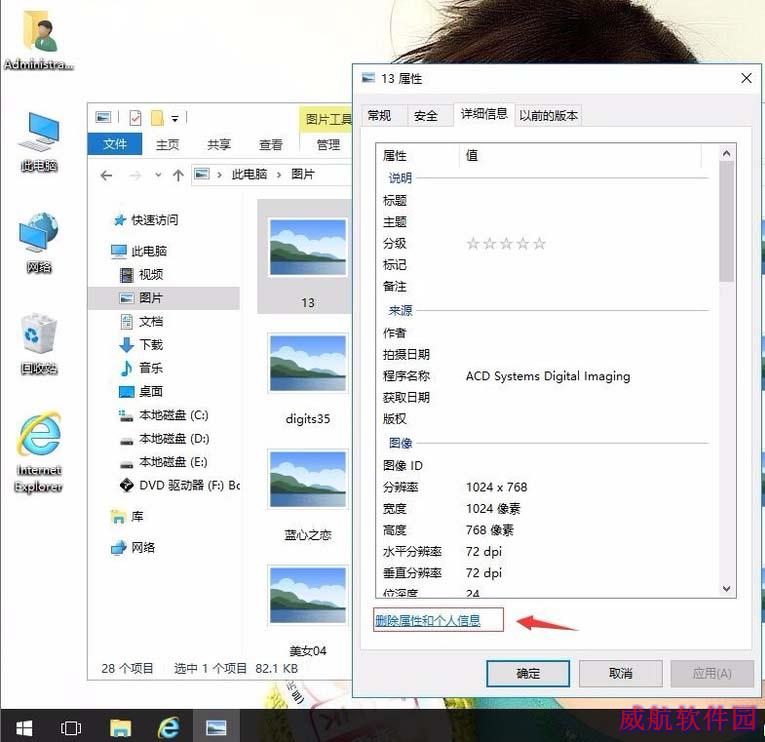Open the quick access toolbar customize dropdown

coord(175,119)
